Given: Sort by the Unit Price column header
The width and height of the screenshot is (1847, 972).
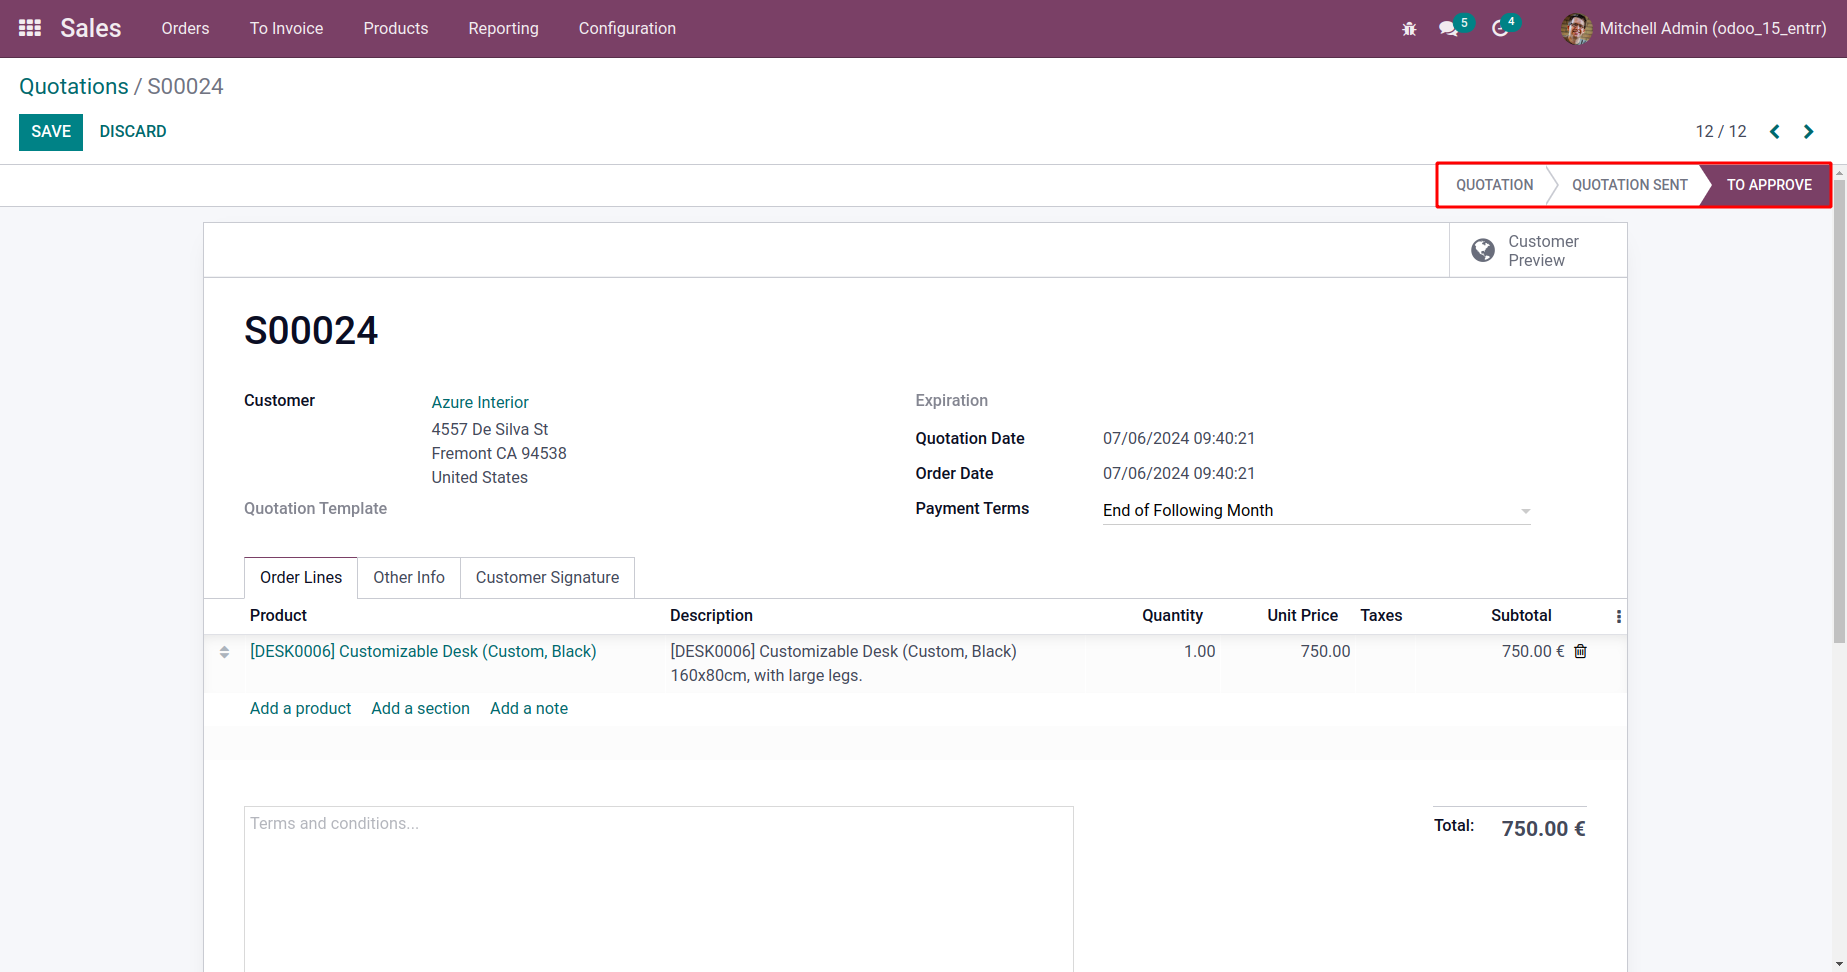Looking at the screenshot, I should point(1302,616).
